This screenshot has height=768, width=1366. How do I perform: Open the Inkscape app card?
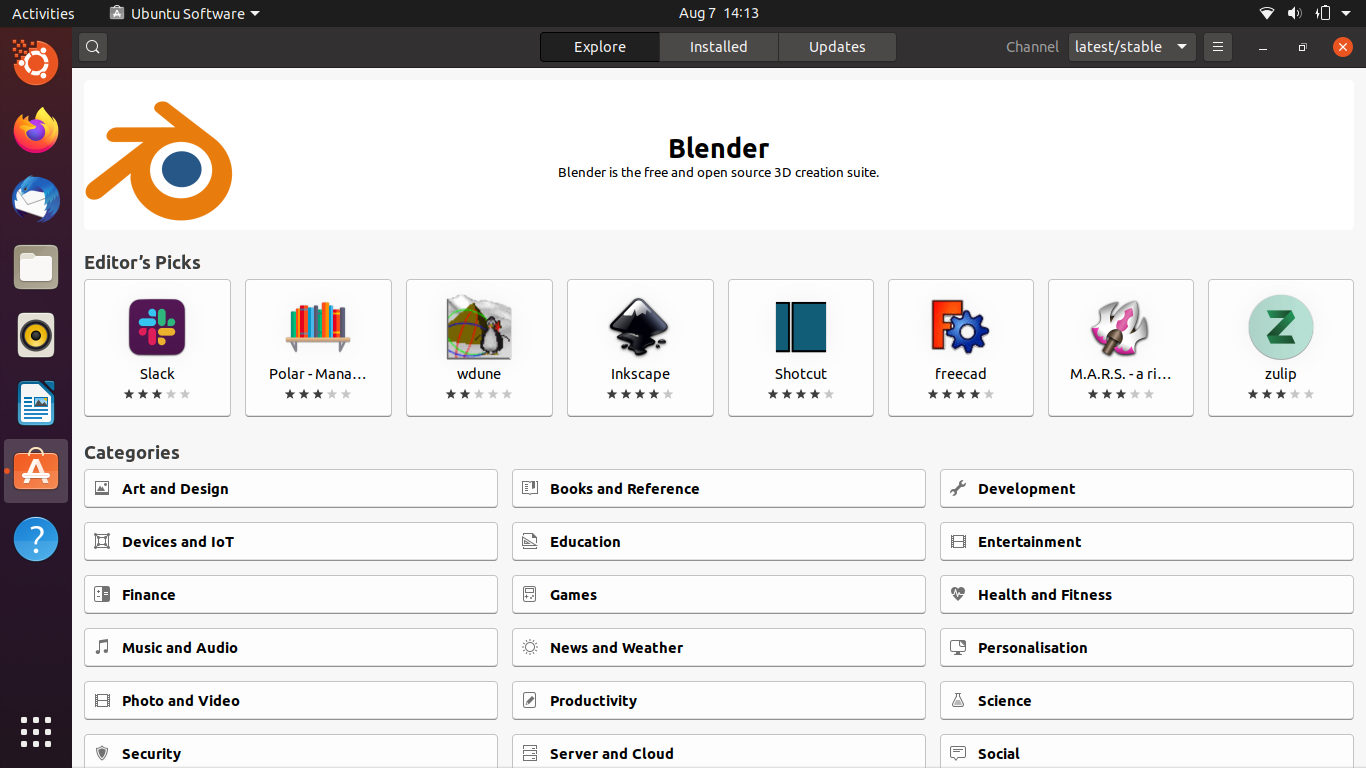tap(640, 347)
